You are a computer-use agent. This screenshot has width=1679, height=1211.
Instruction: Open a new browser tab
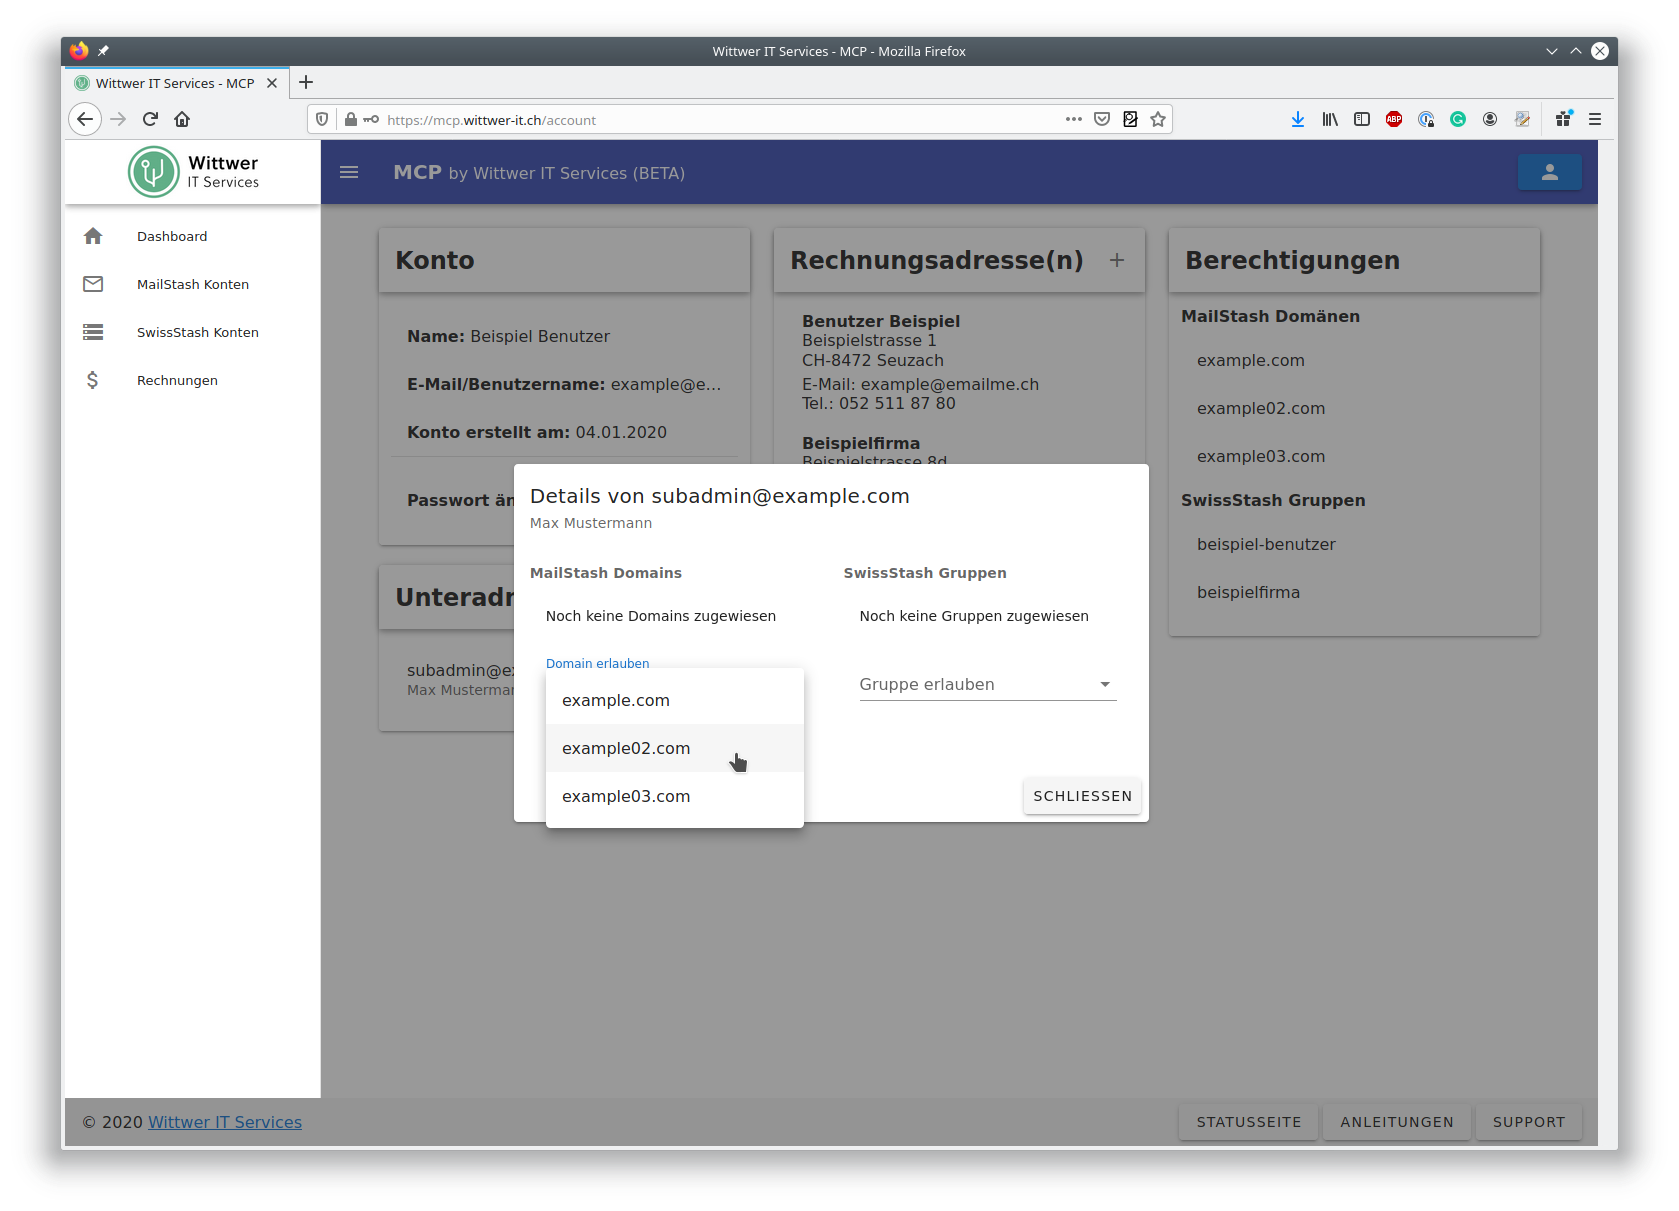click(x=306, y=82)
